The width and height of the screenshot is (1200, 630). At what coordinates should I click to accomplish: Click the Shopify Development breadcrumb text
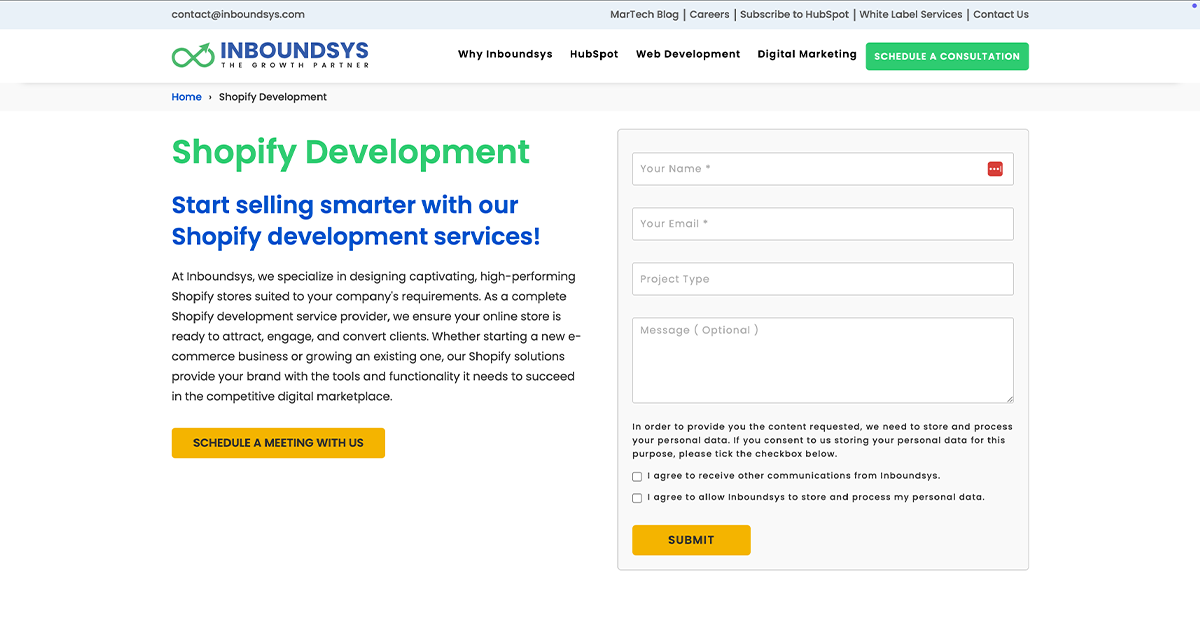point(273,97)
